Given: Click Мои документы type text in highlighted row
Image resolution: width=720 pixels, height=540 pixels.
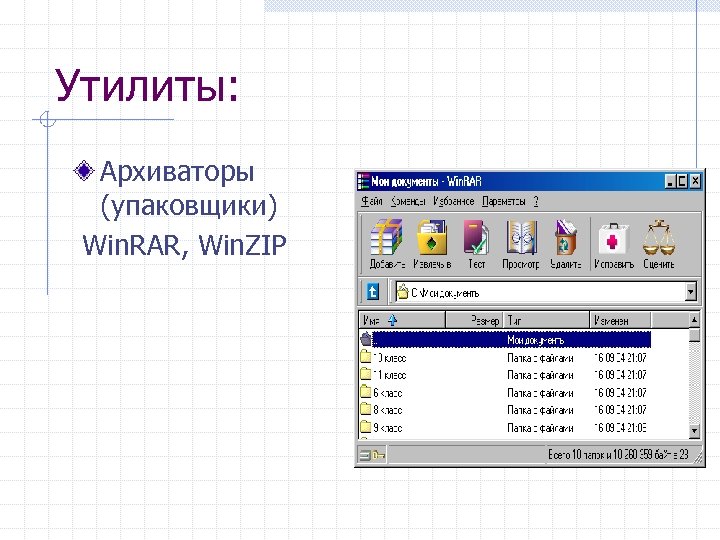Looking at the screenshot, I should [535, 340].
